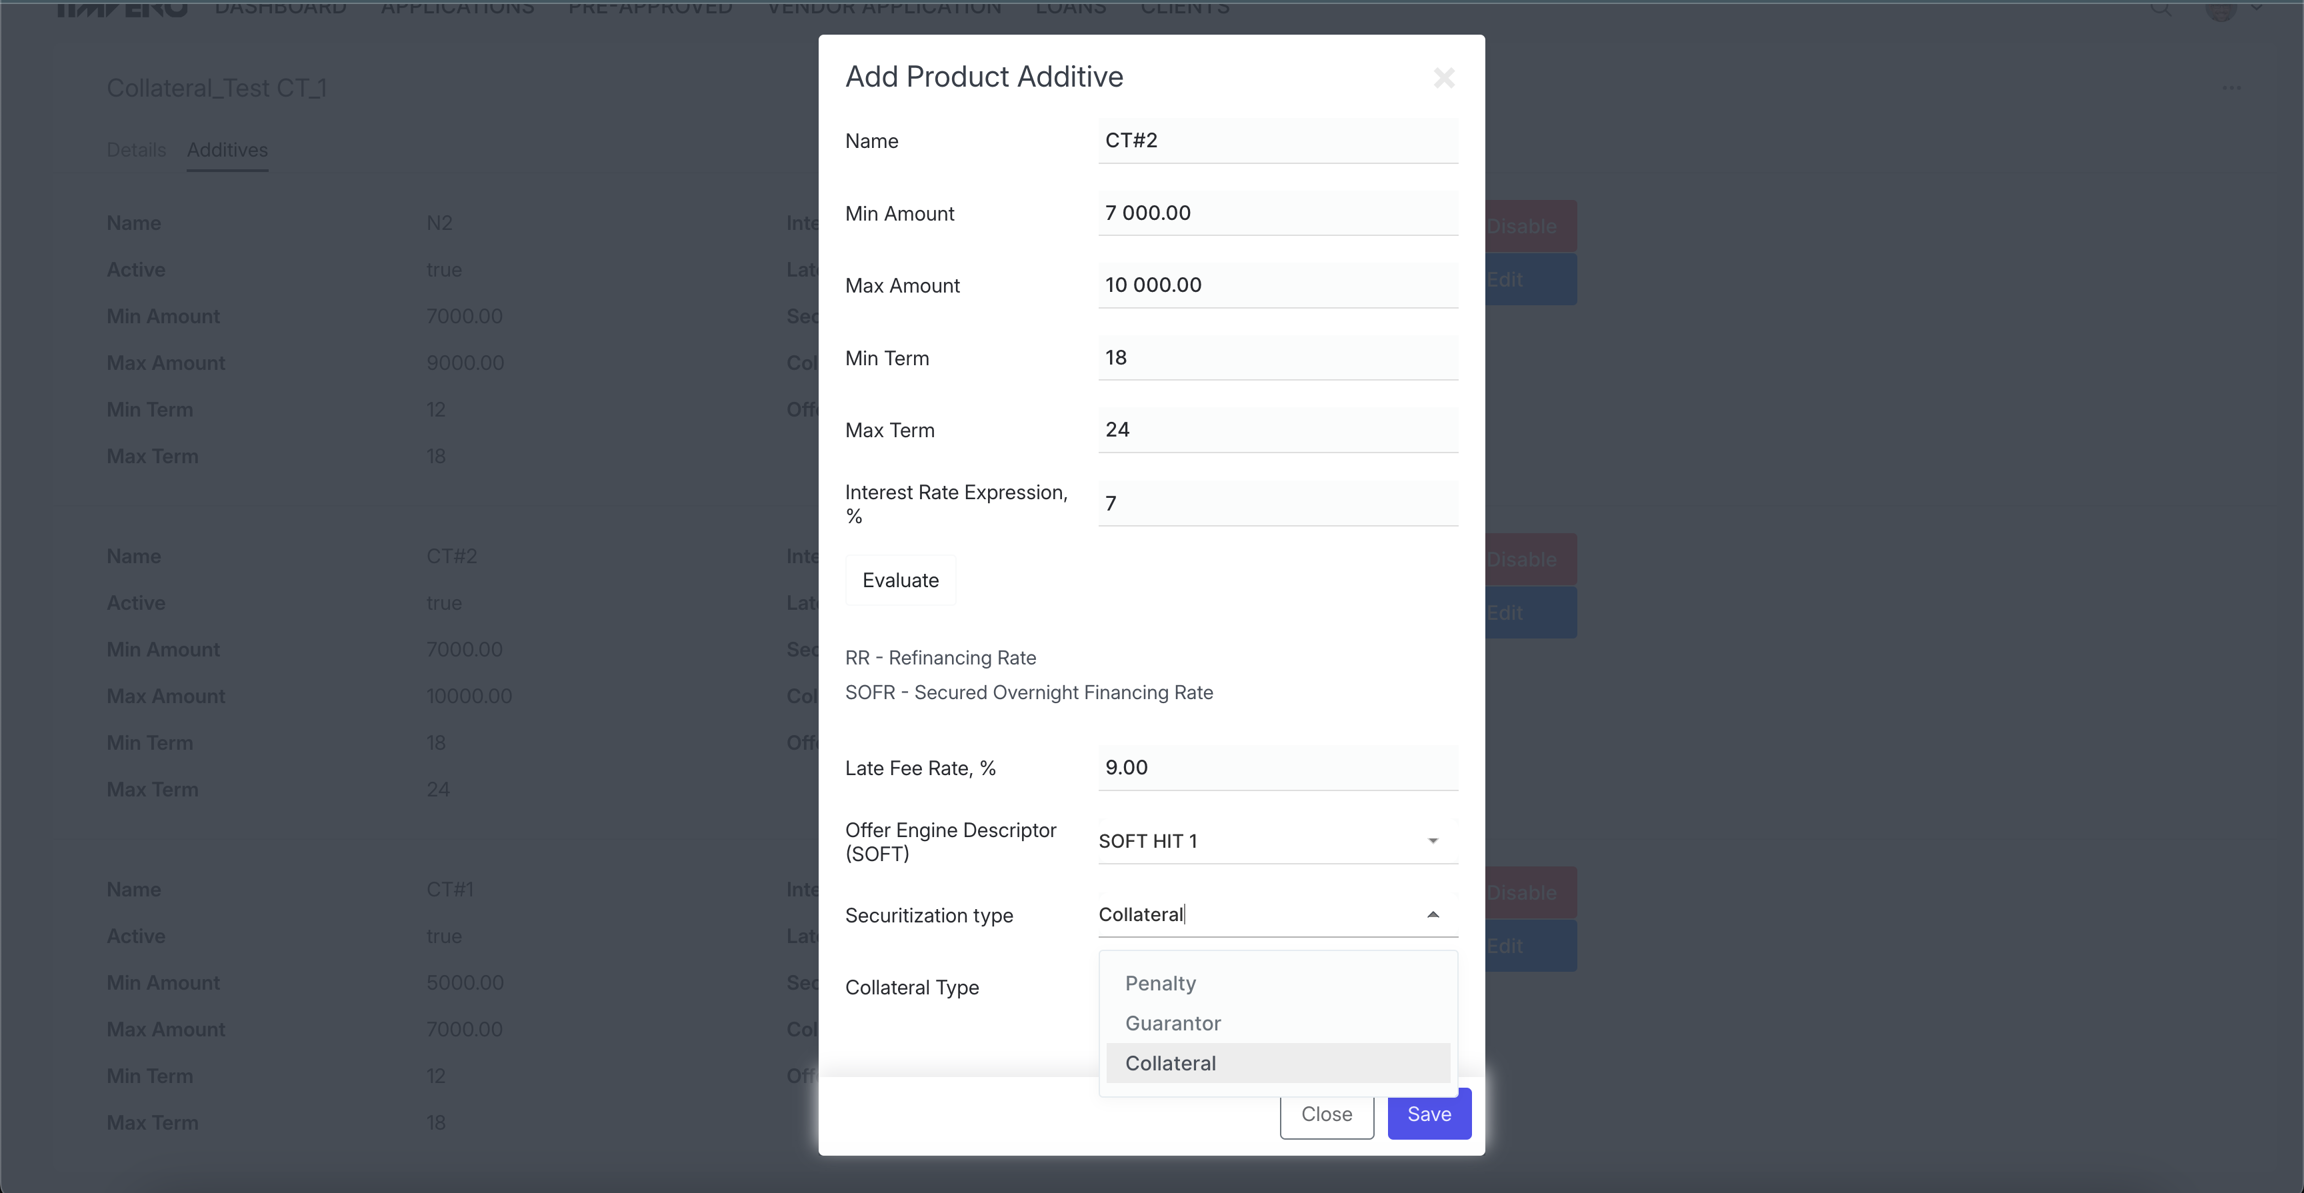2304x1193 pixels.
Task: Select Penalty from the securitization list
Action: pyautogui.click(x=1160, y=983)
